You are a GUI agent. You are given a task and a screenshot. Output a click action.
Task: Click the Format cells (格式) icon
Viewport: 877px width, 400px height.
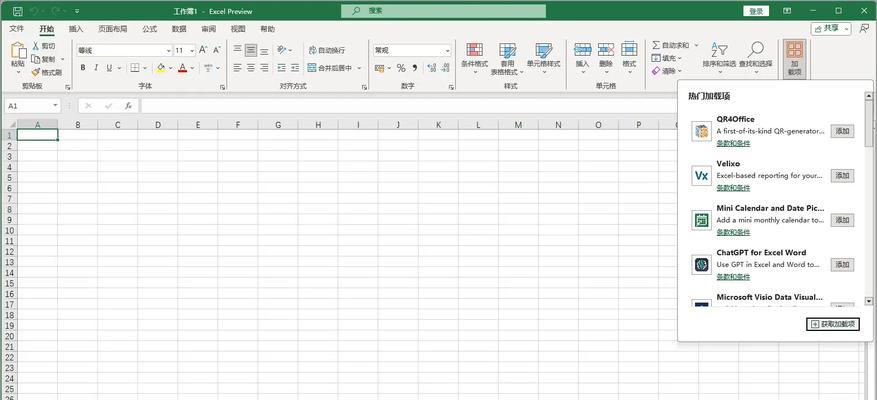(629, 50)
